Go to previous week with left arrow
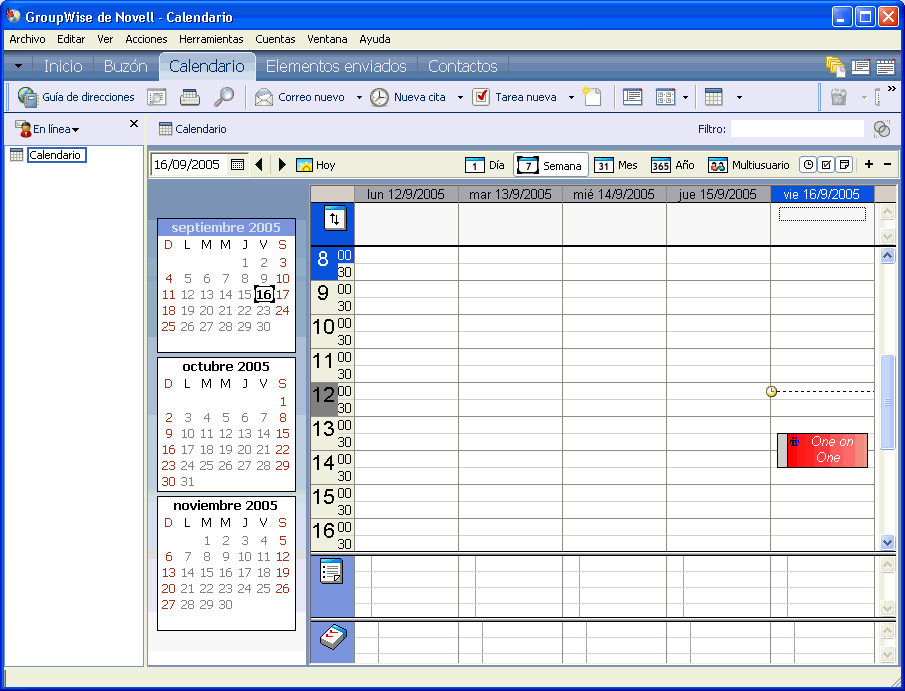This screenshot has height=691, width=905. coord(259,165)
